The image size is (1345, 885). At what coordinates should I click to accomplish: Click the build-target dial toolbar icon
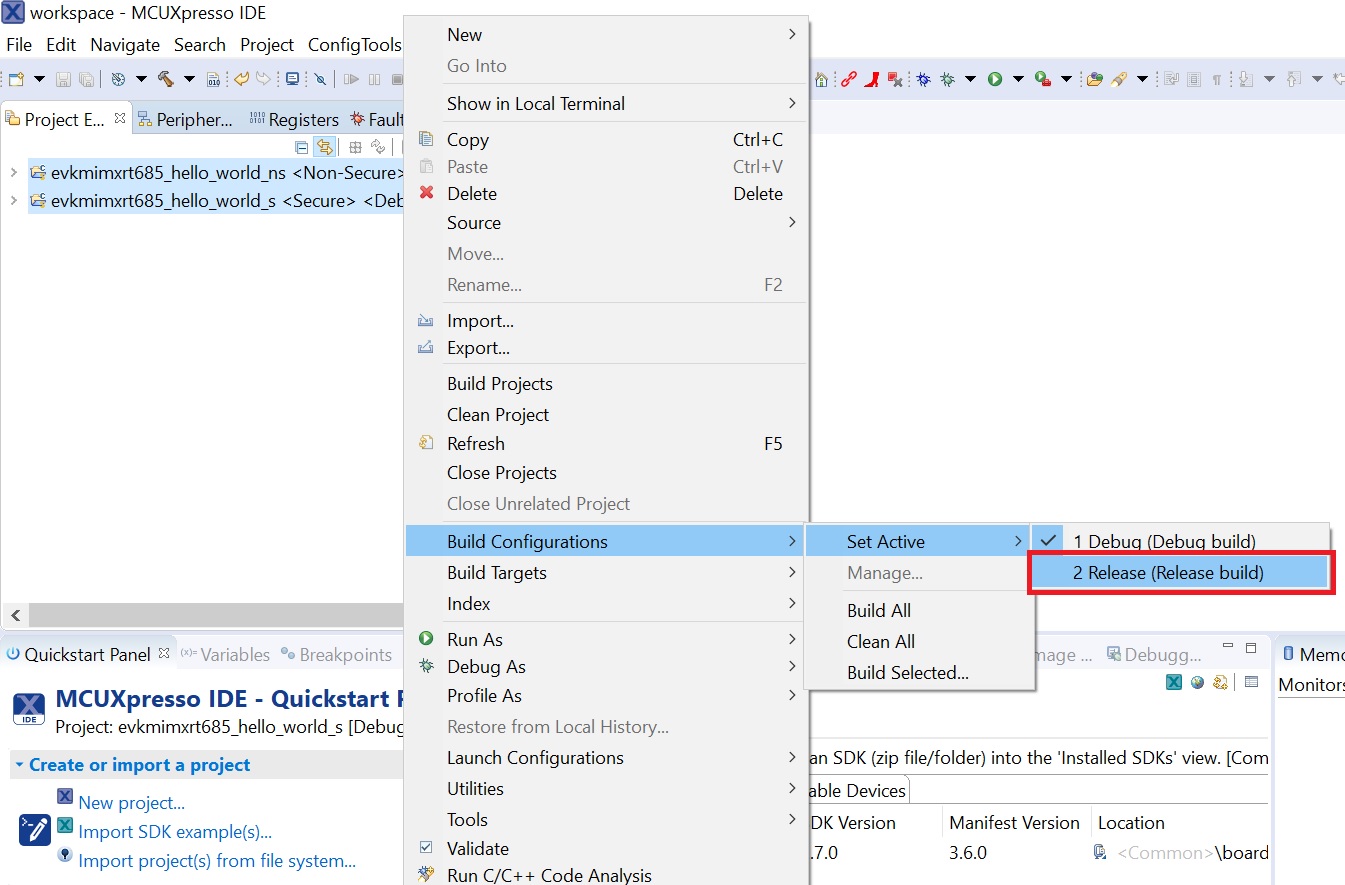point(118,79)
